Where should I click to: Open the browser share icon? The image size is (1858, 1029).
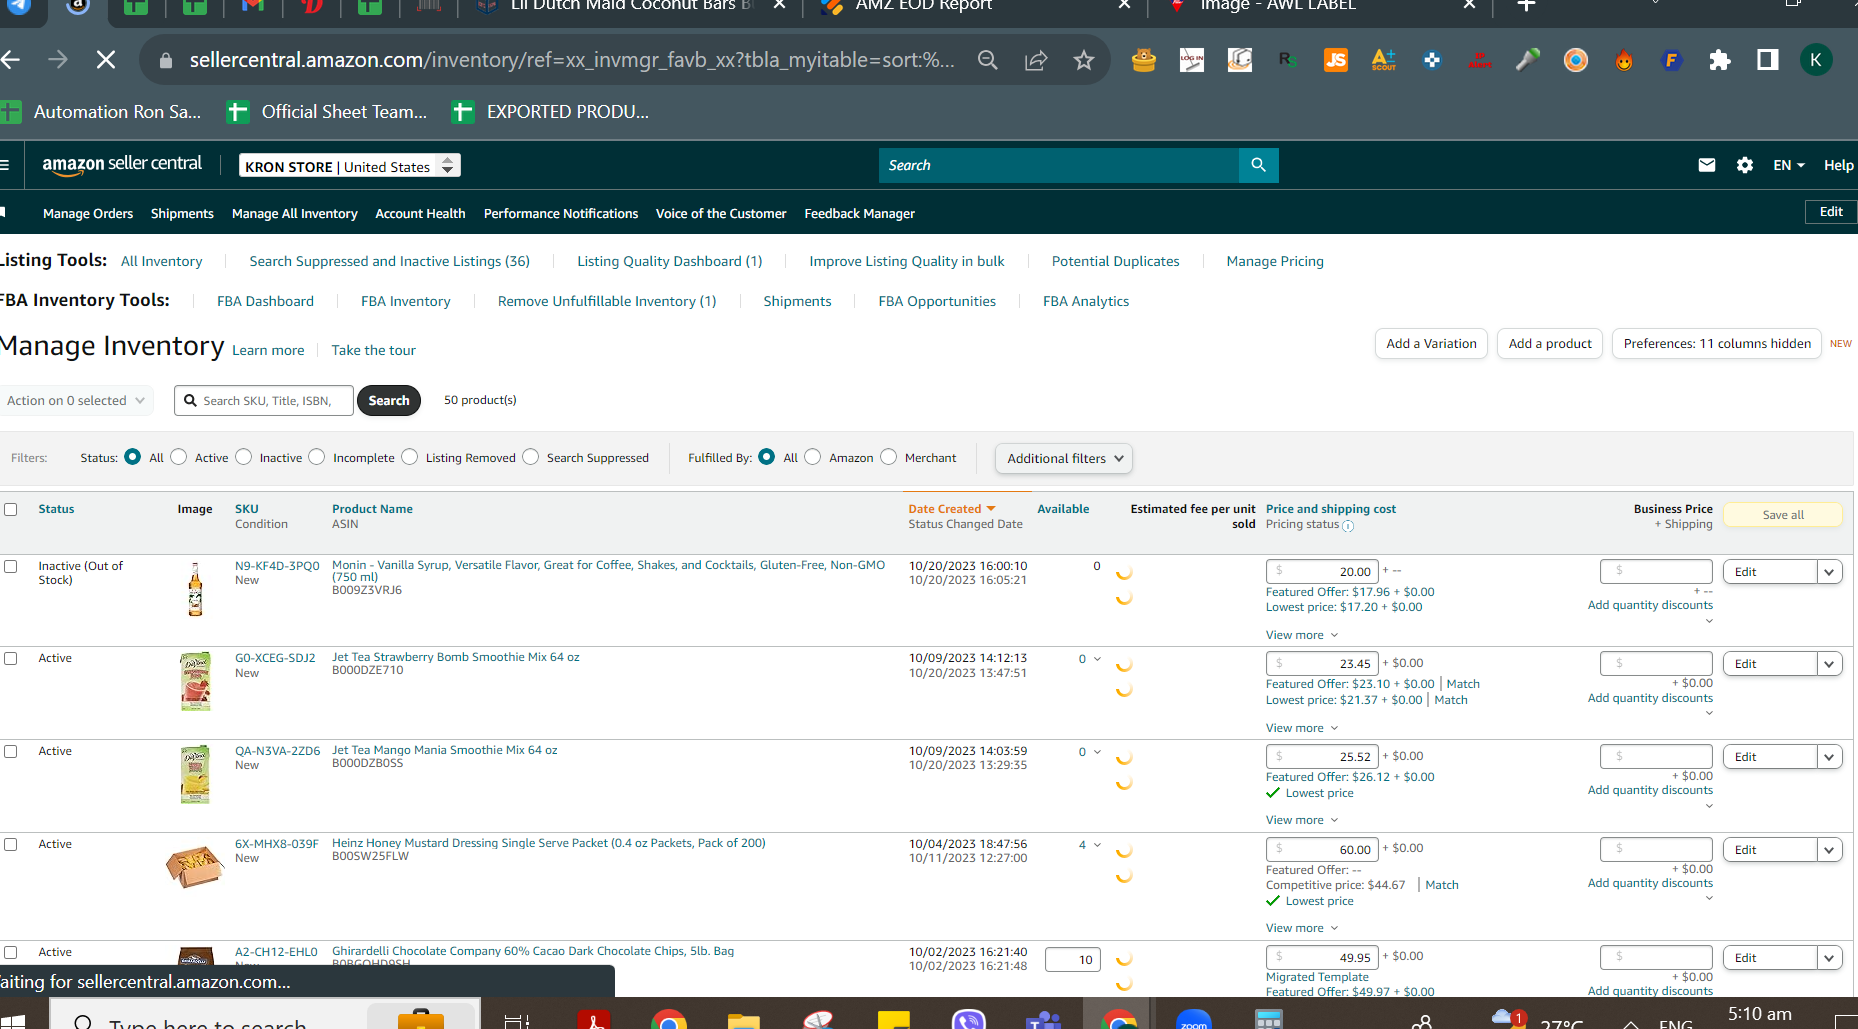(1036, 60)
